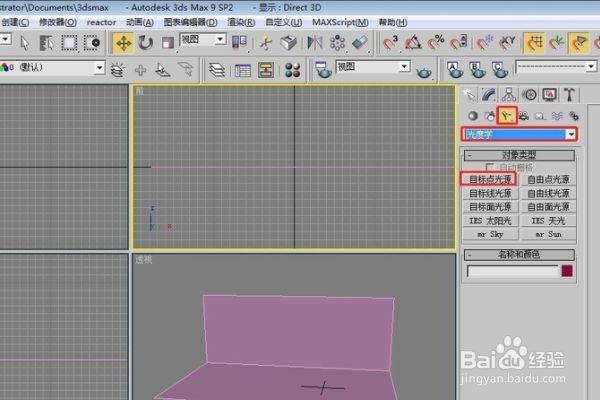Image resolution: width=600 pixels, height=400 pixels.
Task: Choose the Select Object arrow tool
Action: pos(24,43)
